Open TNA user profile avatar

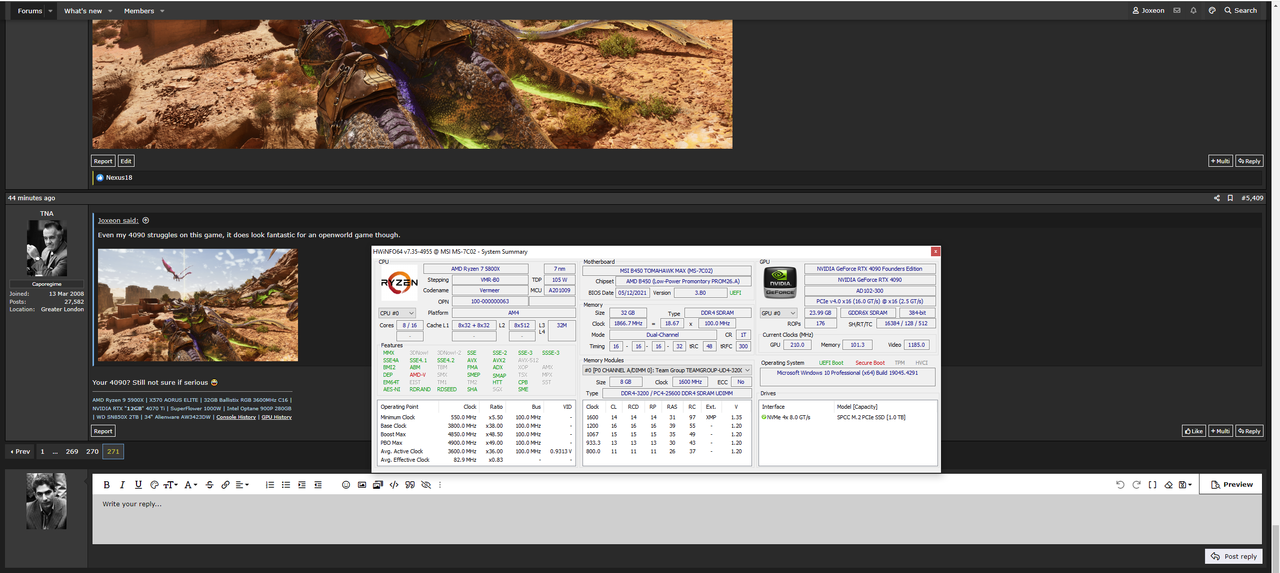click(x=47, y=248)
